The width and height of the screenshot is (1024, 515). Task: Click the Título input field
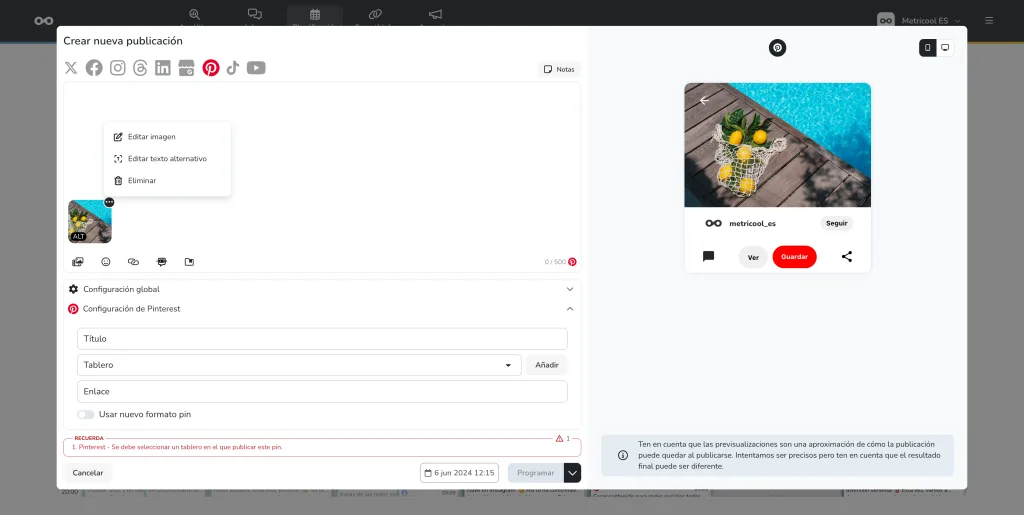(322, 339)
